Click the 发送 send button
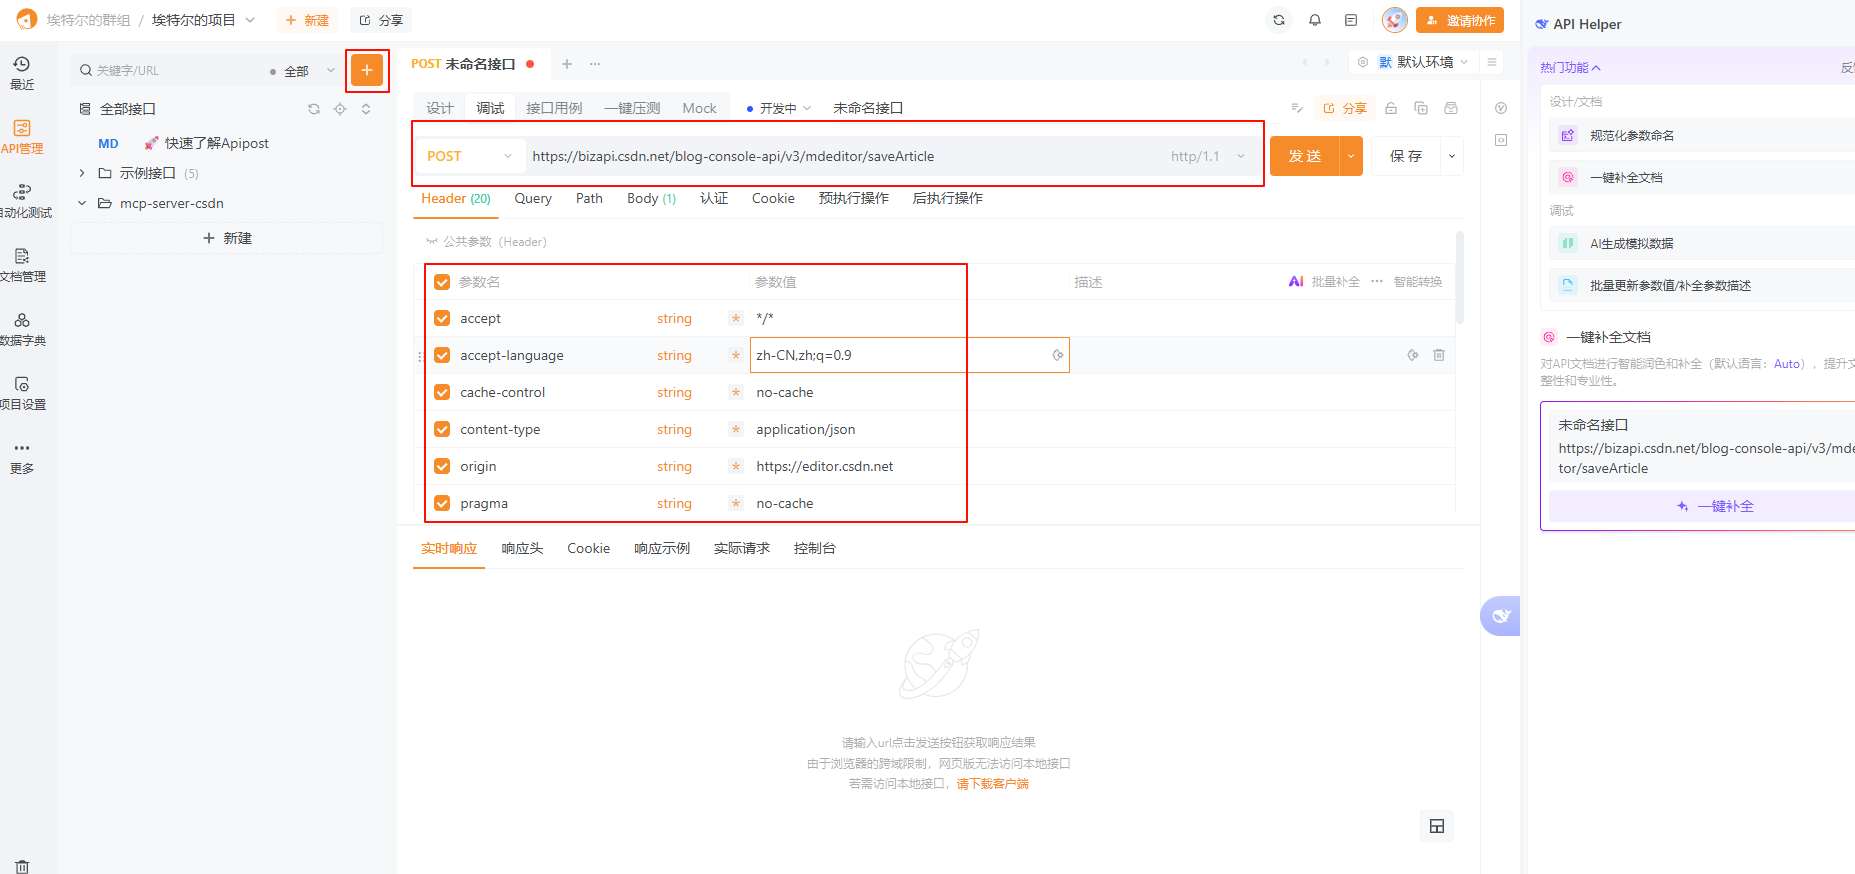1855x874 pixels. (x=1305, y=156)
